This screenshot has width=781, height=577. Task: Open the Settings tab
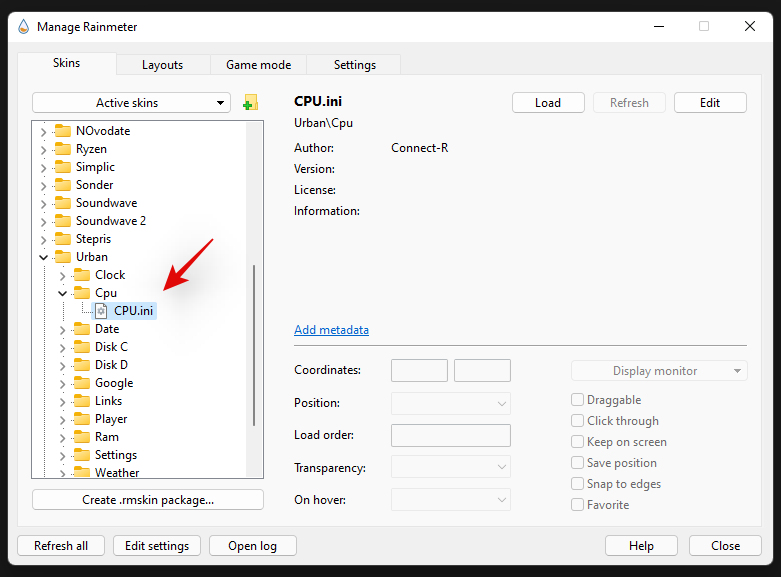pyautogui.click(x=355, y=65)
